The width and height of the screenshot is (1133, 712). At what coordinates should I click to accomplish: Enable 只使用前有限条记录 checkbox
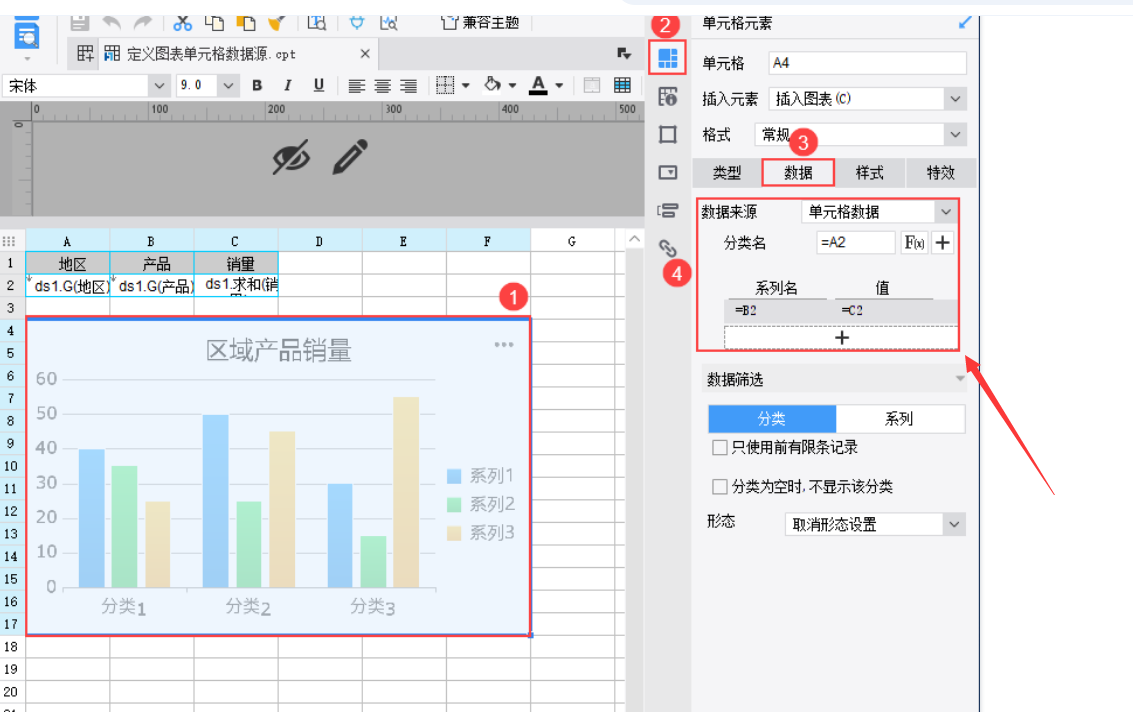[x=719, y=447]
